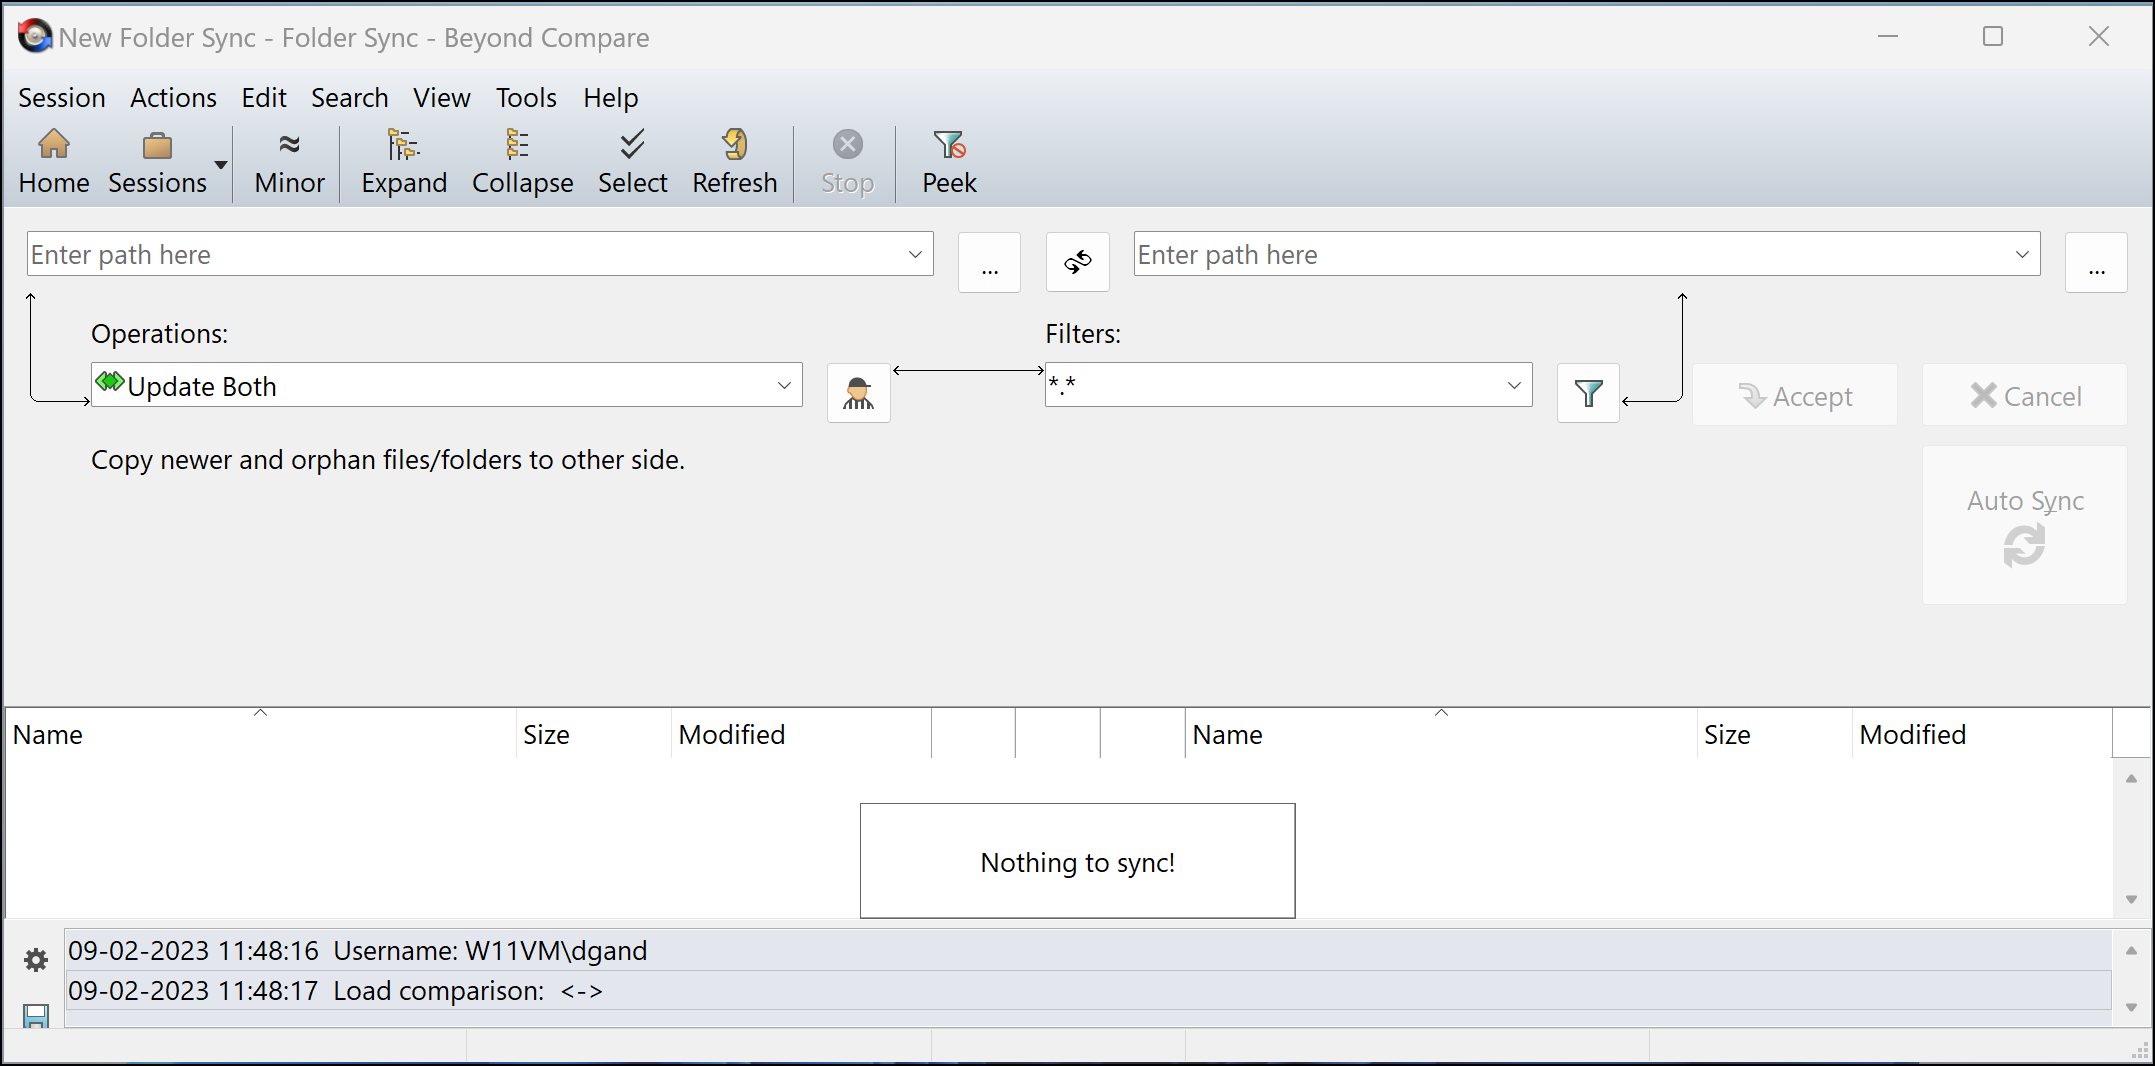Open the View menu
Screen dimensions: 2155x1066
coord(441,98)
